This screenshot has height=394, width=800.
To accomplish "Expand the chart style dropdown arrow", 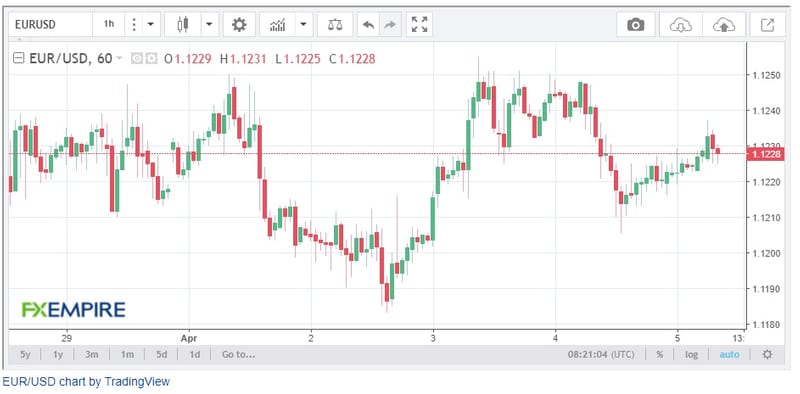I will 210,24.
